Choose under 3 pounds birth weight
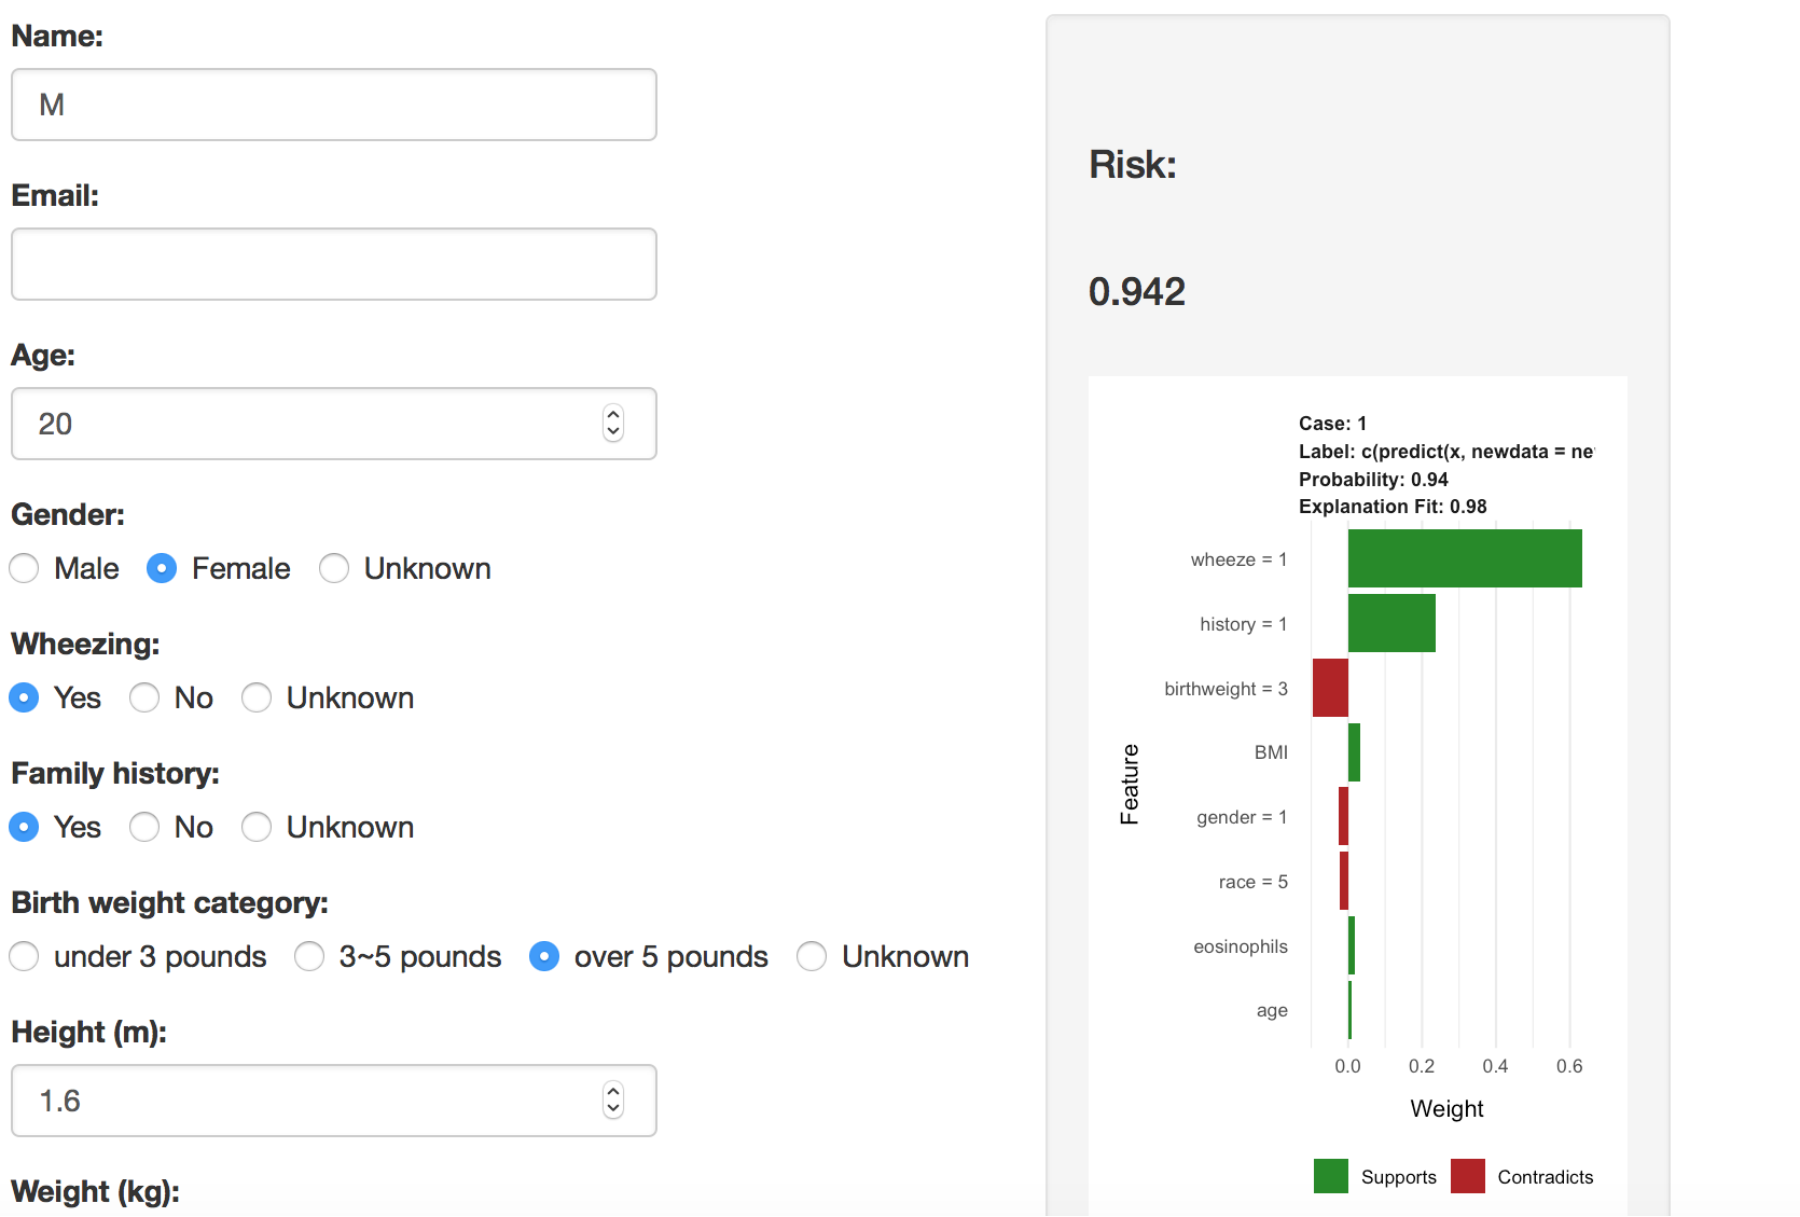This screenshot has width=1800, height=1217. tap(24, 957)
